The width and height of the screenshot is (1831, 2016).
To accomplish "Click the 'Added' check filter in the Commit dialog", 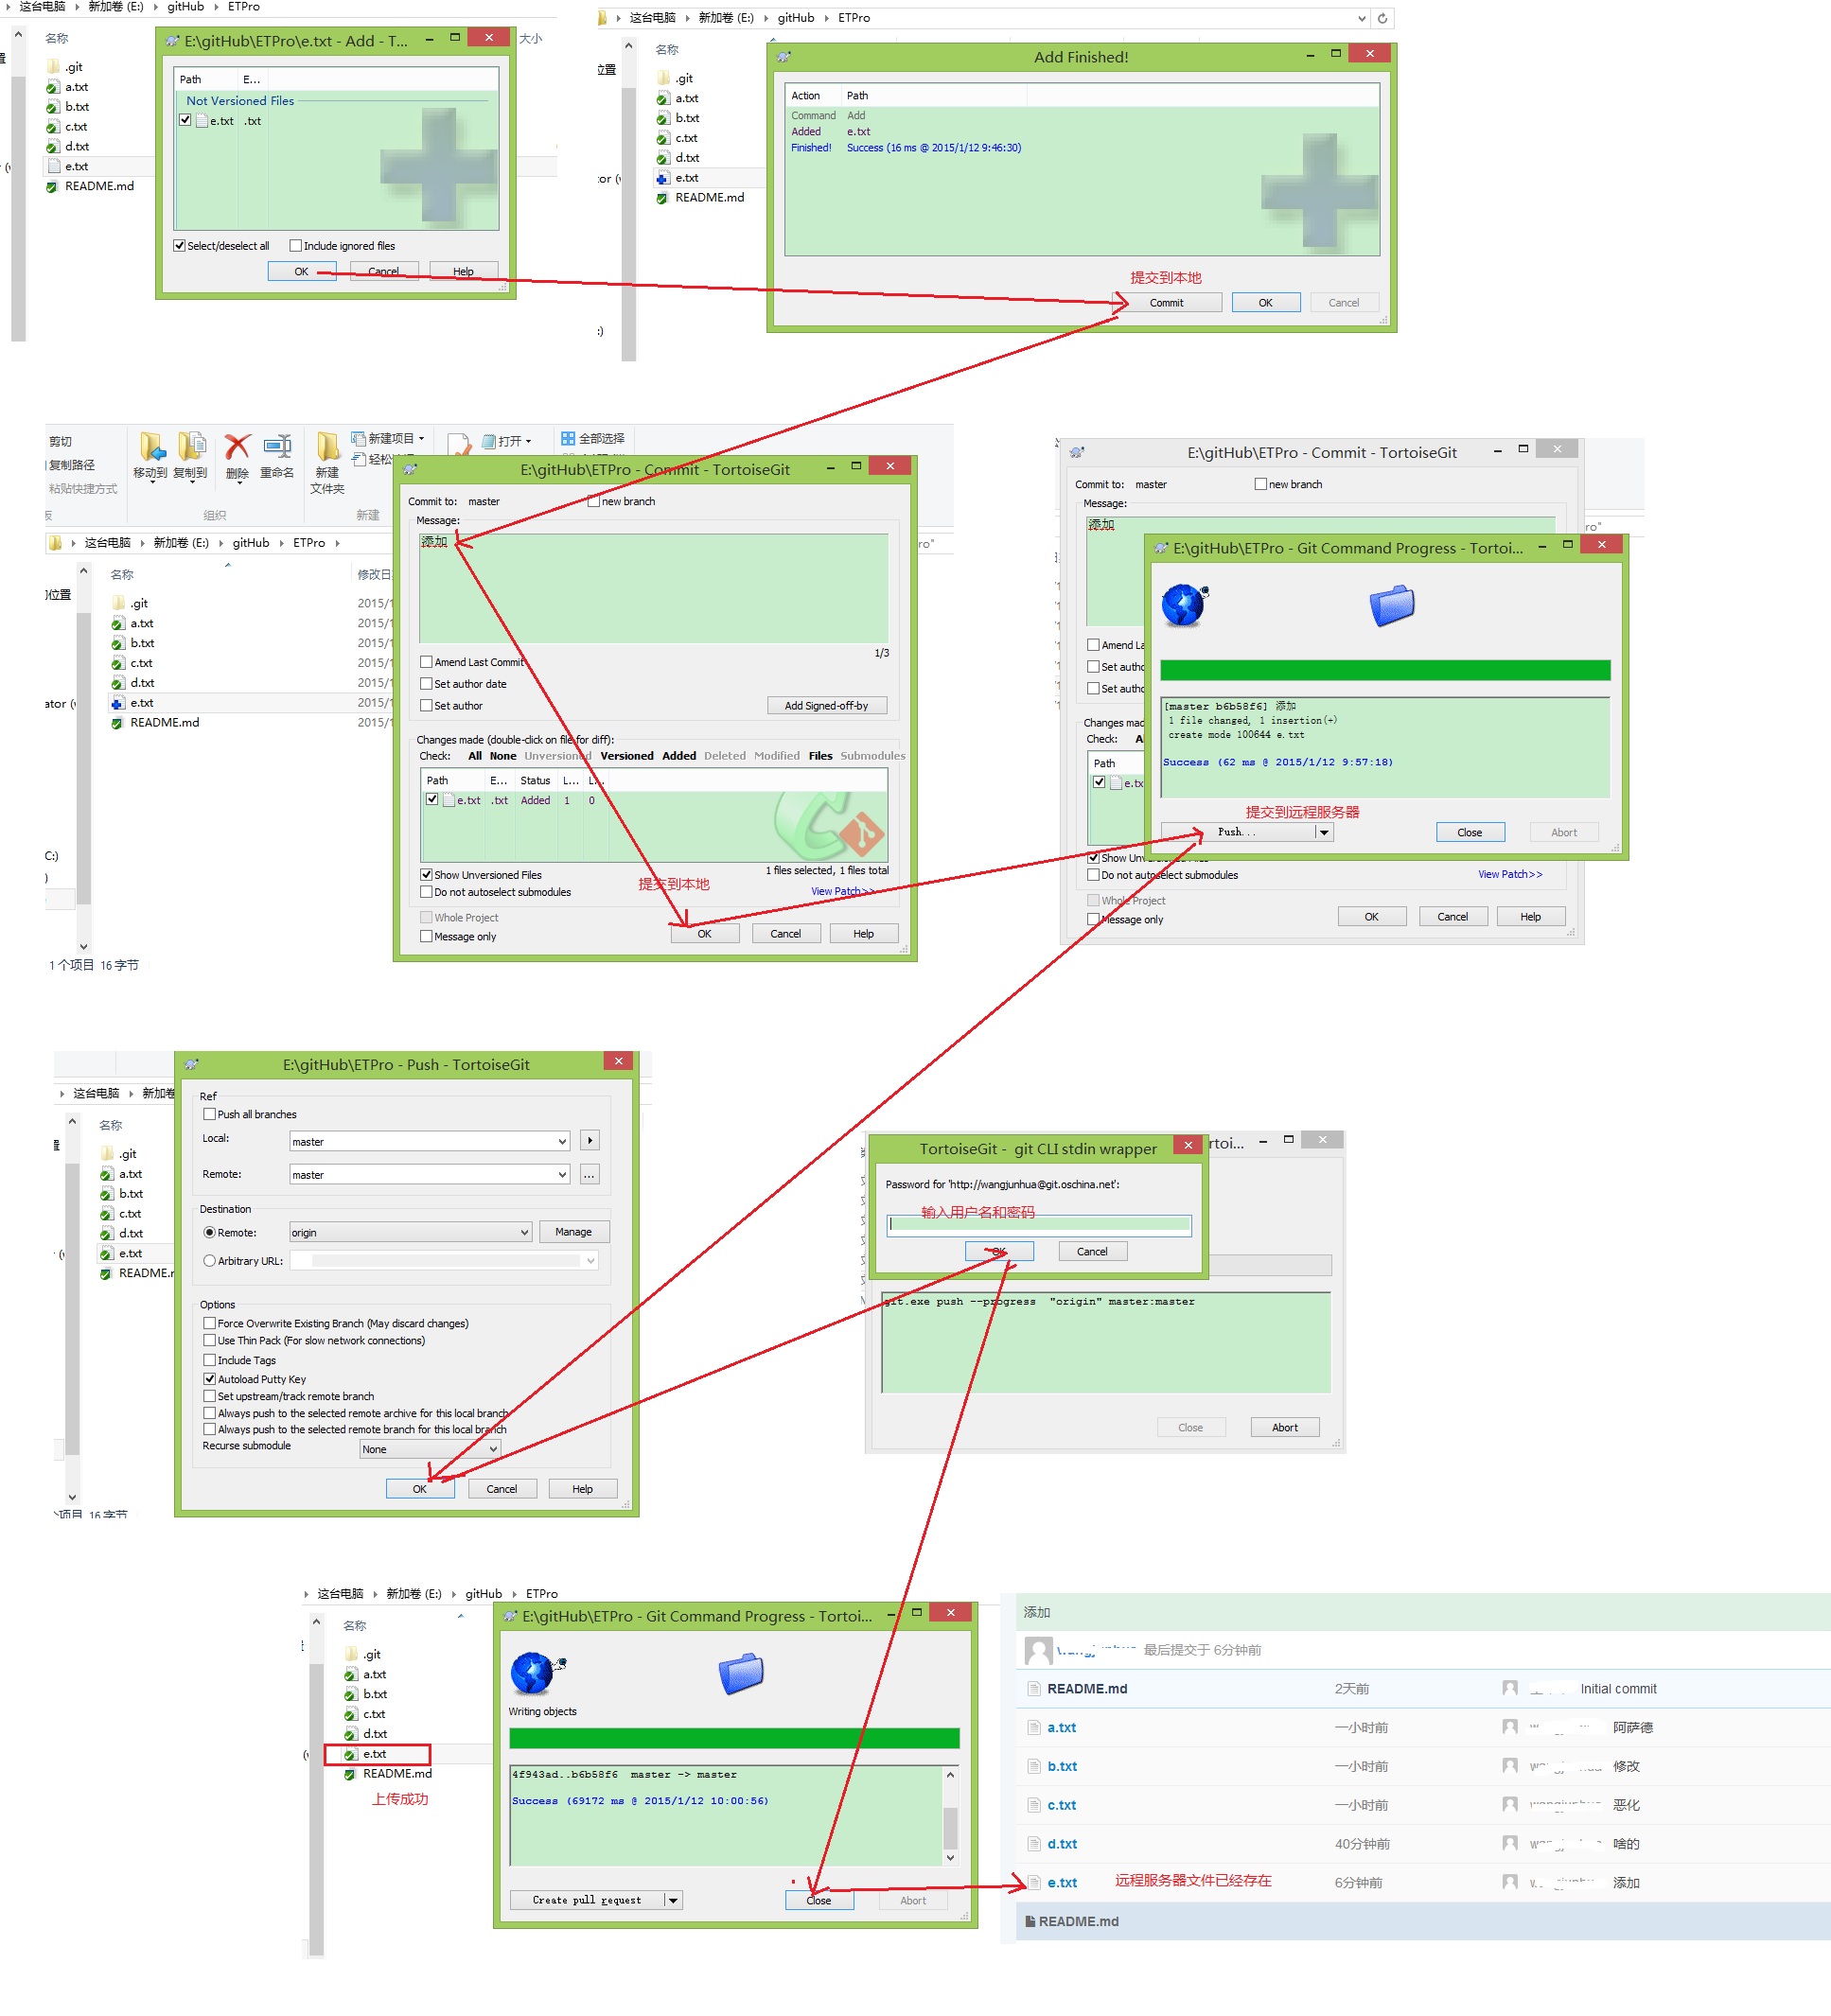I will (x=679, y=756).
